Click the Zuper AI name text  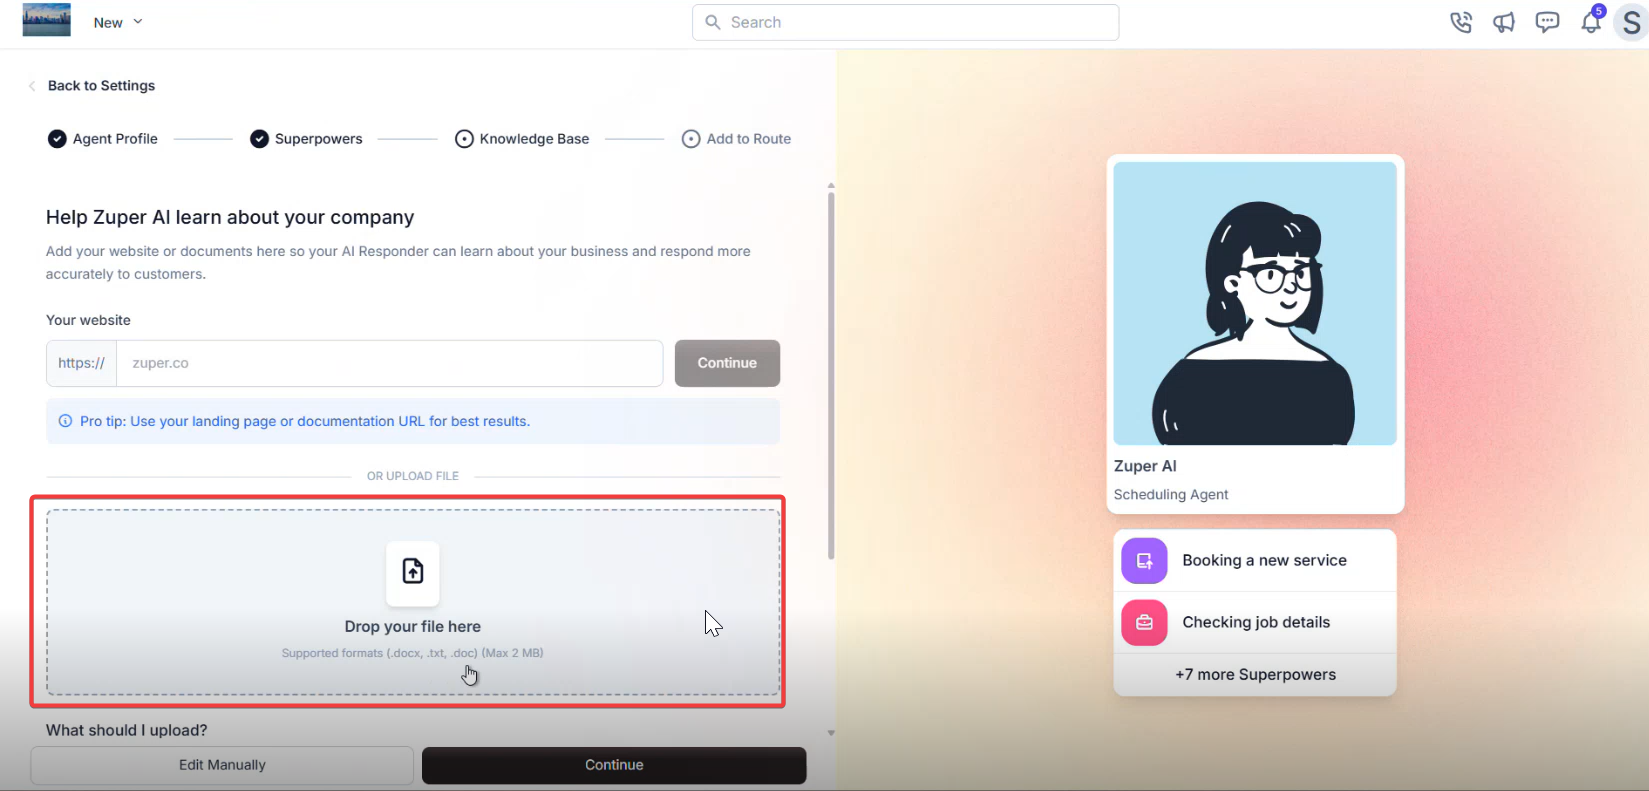pos(1145,466)
